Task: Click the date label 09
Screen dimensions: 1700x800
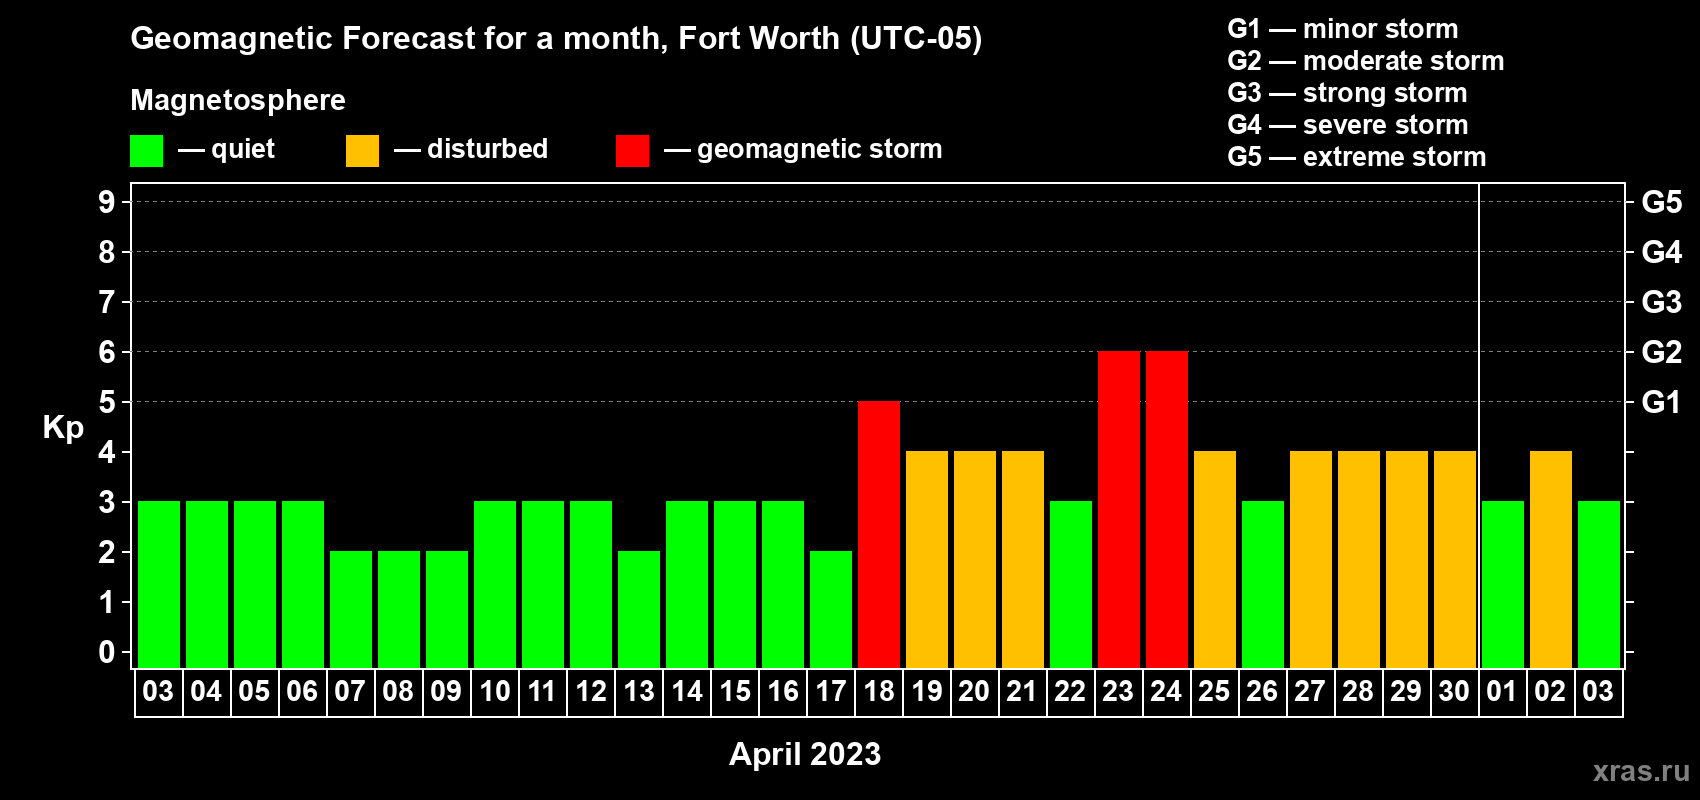Action: point(447,691)
